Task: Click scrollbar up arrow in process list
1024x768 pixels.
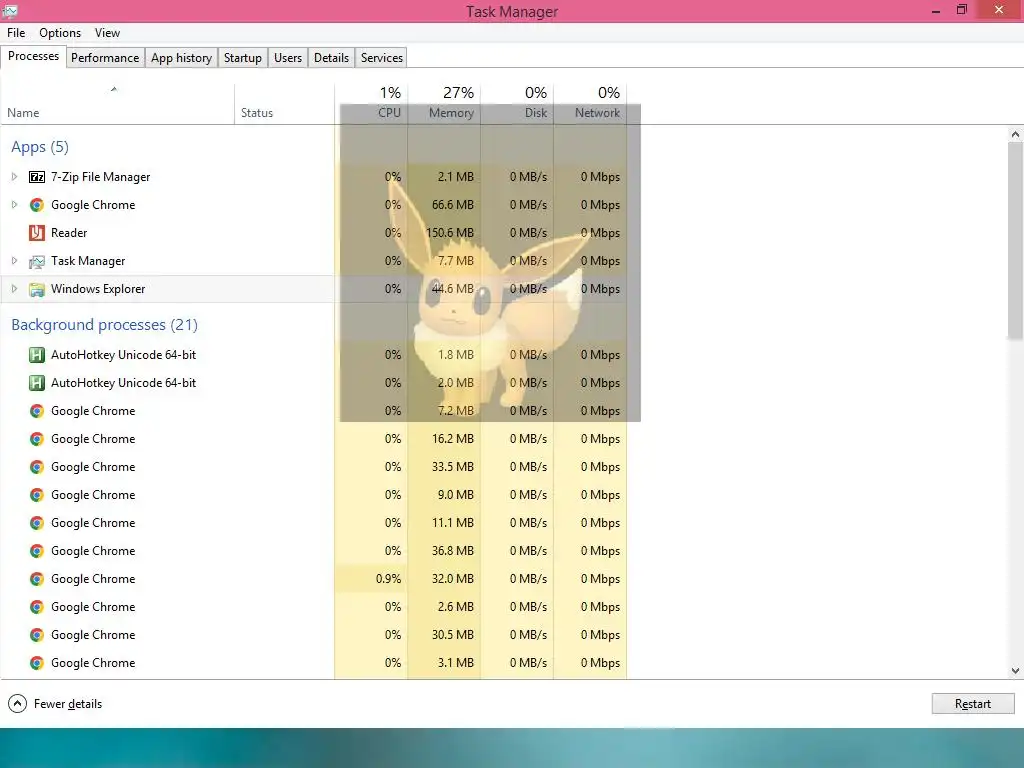Action: (x=1015, y=134)
